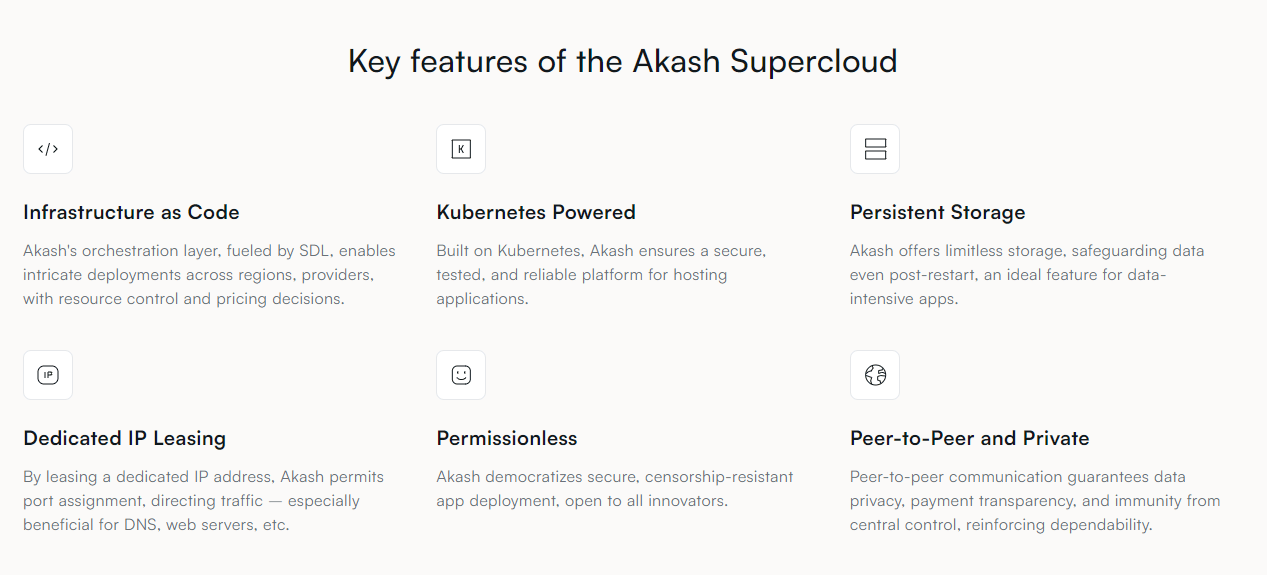Click the Persistent Storage stacked-drives icon
Screen dimensions: 1267x575
(x=875, y=149)
